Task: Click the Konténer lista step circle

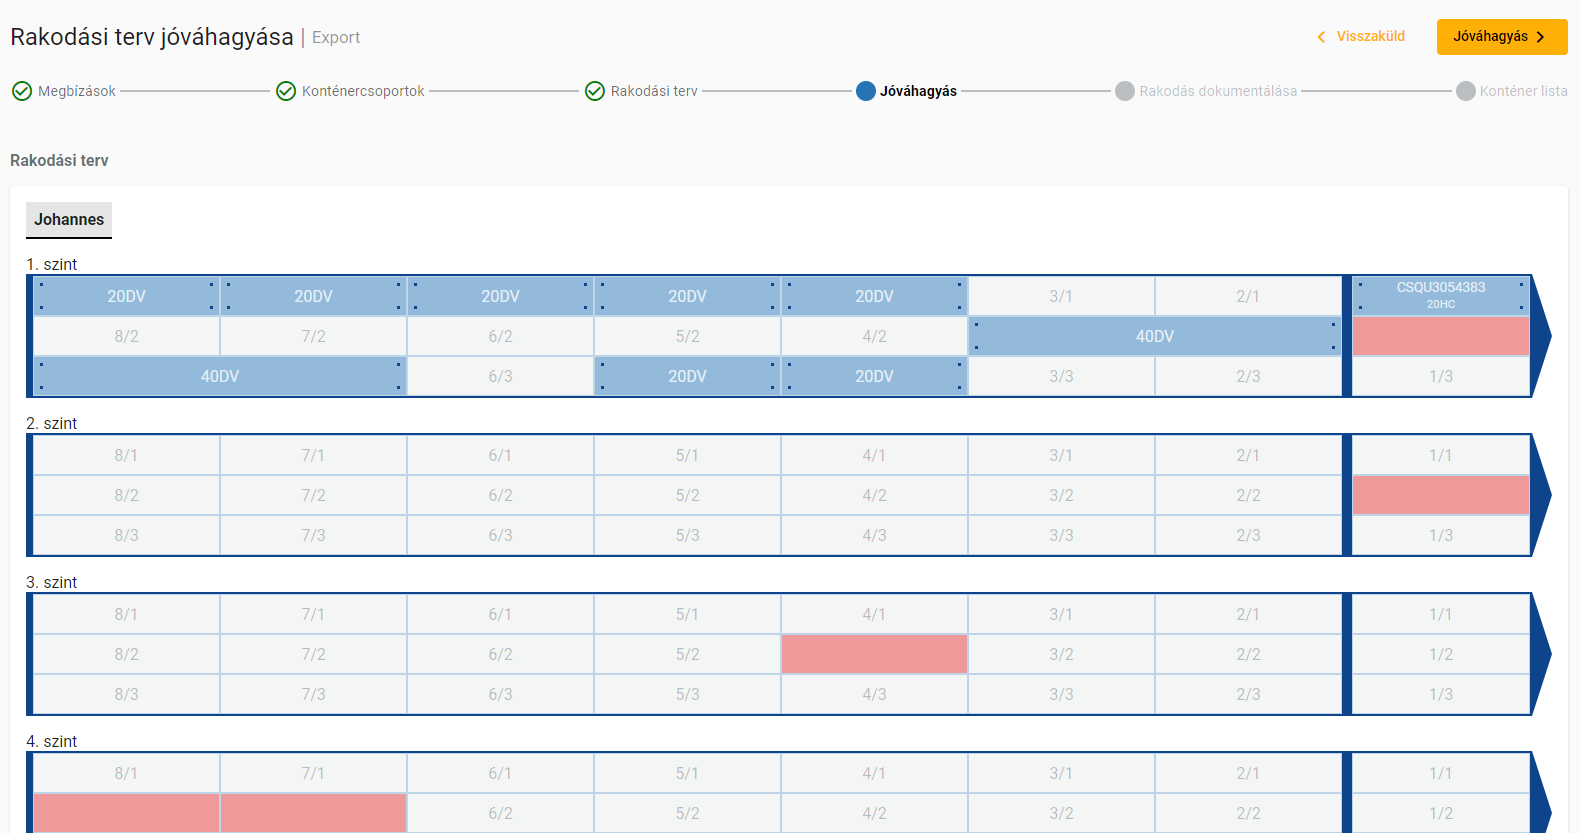Action: (x=1466, y=91)
